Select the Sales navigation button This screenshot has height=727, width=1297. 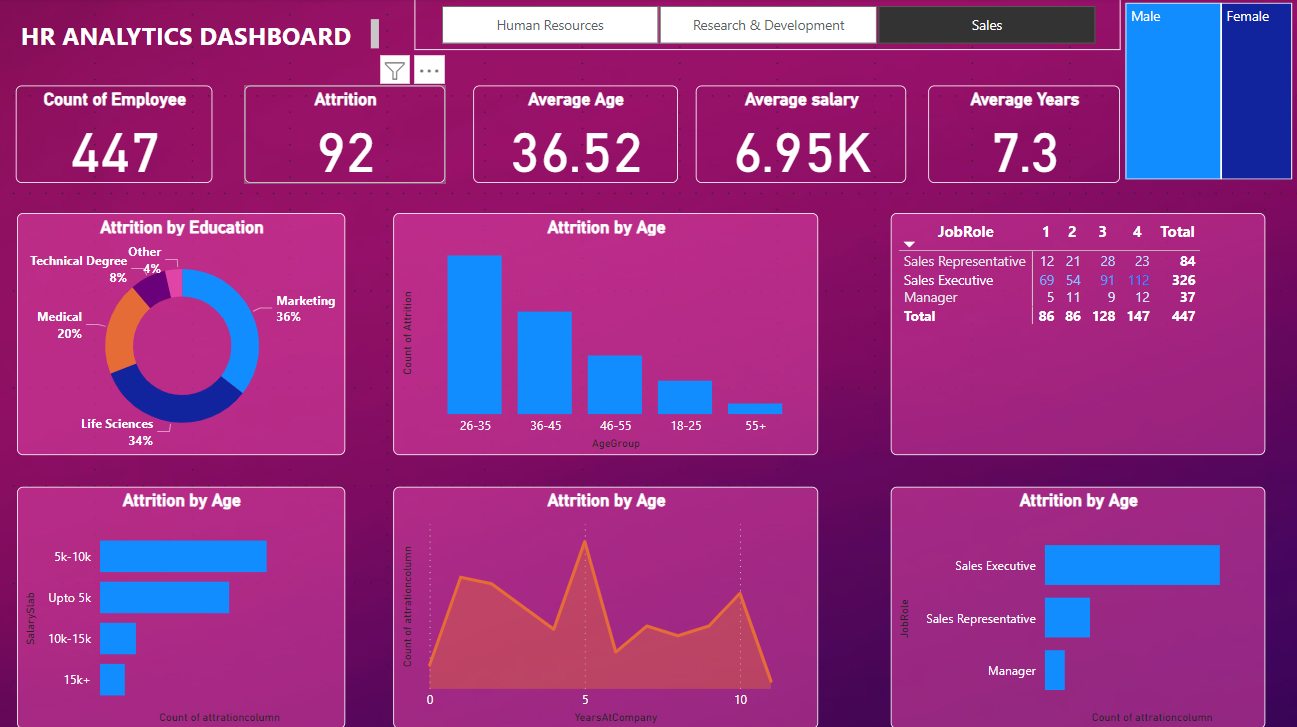[x=985, y=24]
